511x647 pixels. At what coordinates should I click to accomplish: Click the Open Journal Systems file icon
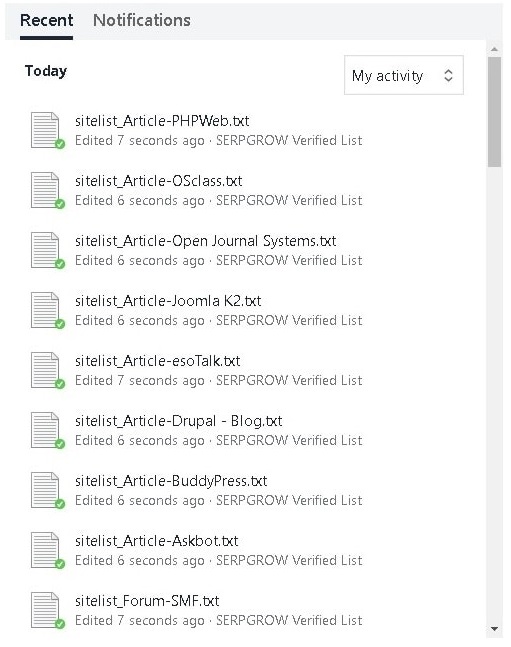coord(46,250)
